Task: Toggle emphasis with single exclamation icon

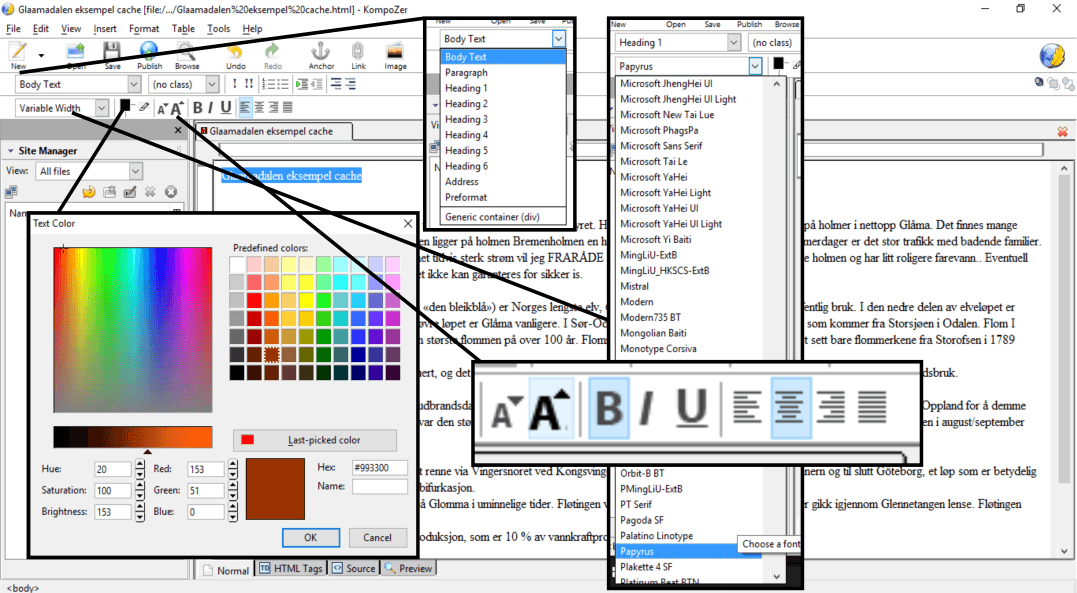Action: click(x=234, y=84)
